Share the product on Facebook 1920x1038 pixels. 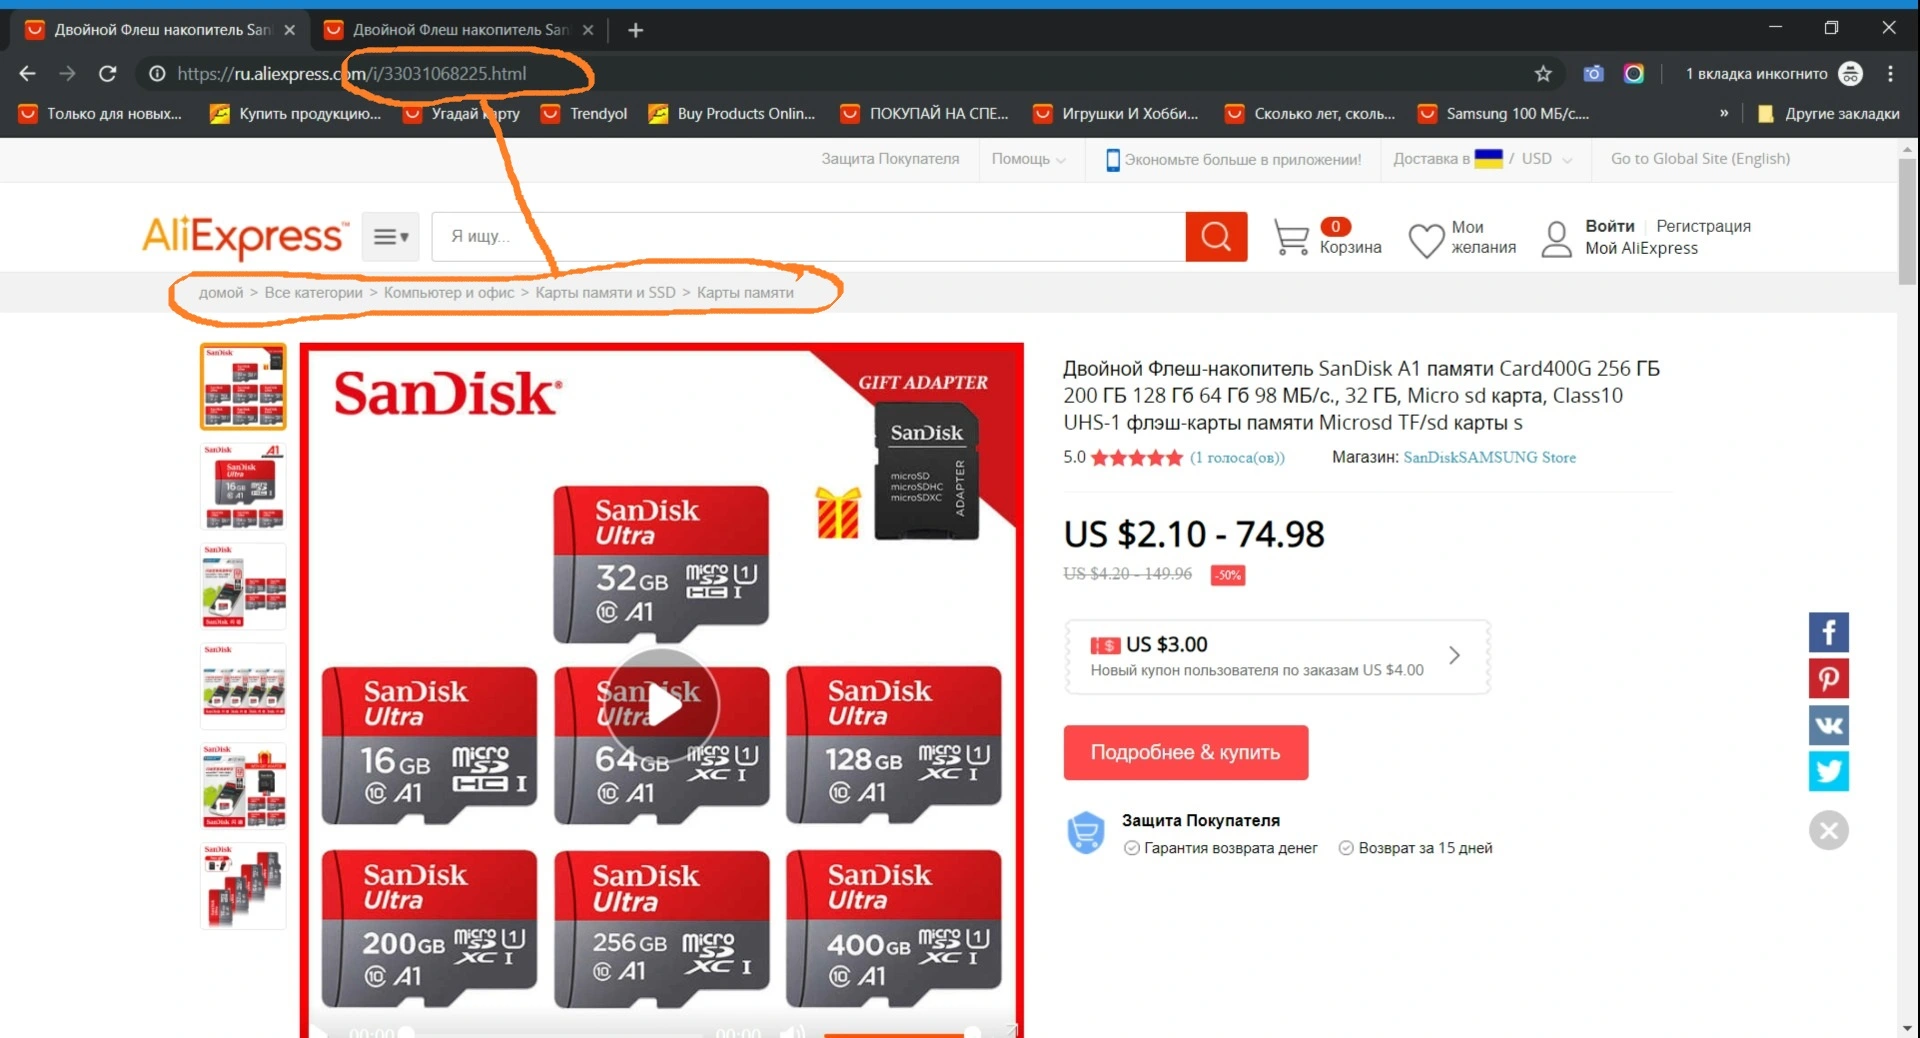point(1829,632)
